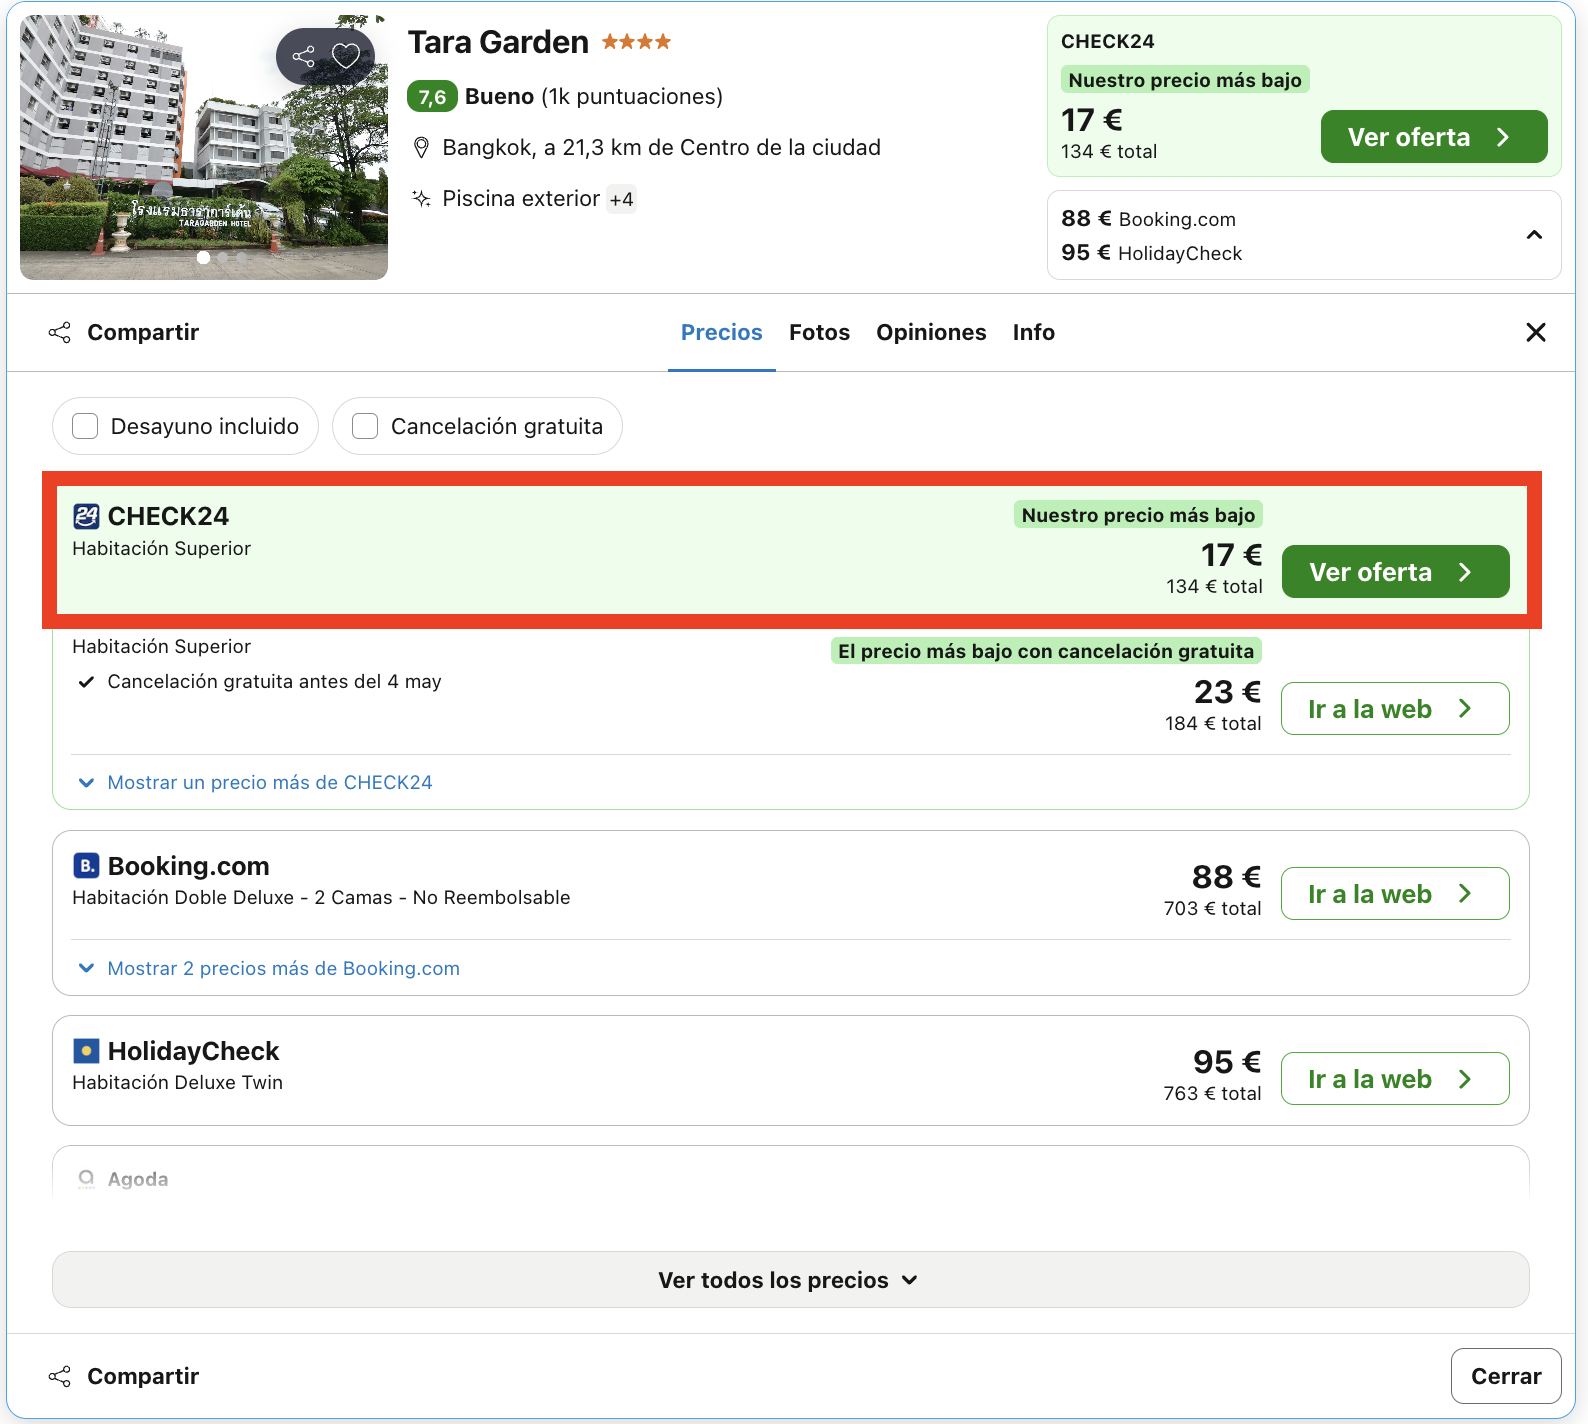Click the CHECK24 logo icon in offer row
The height and width of the screenshot is (1424, 1588).
click(86, 516)
